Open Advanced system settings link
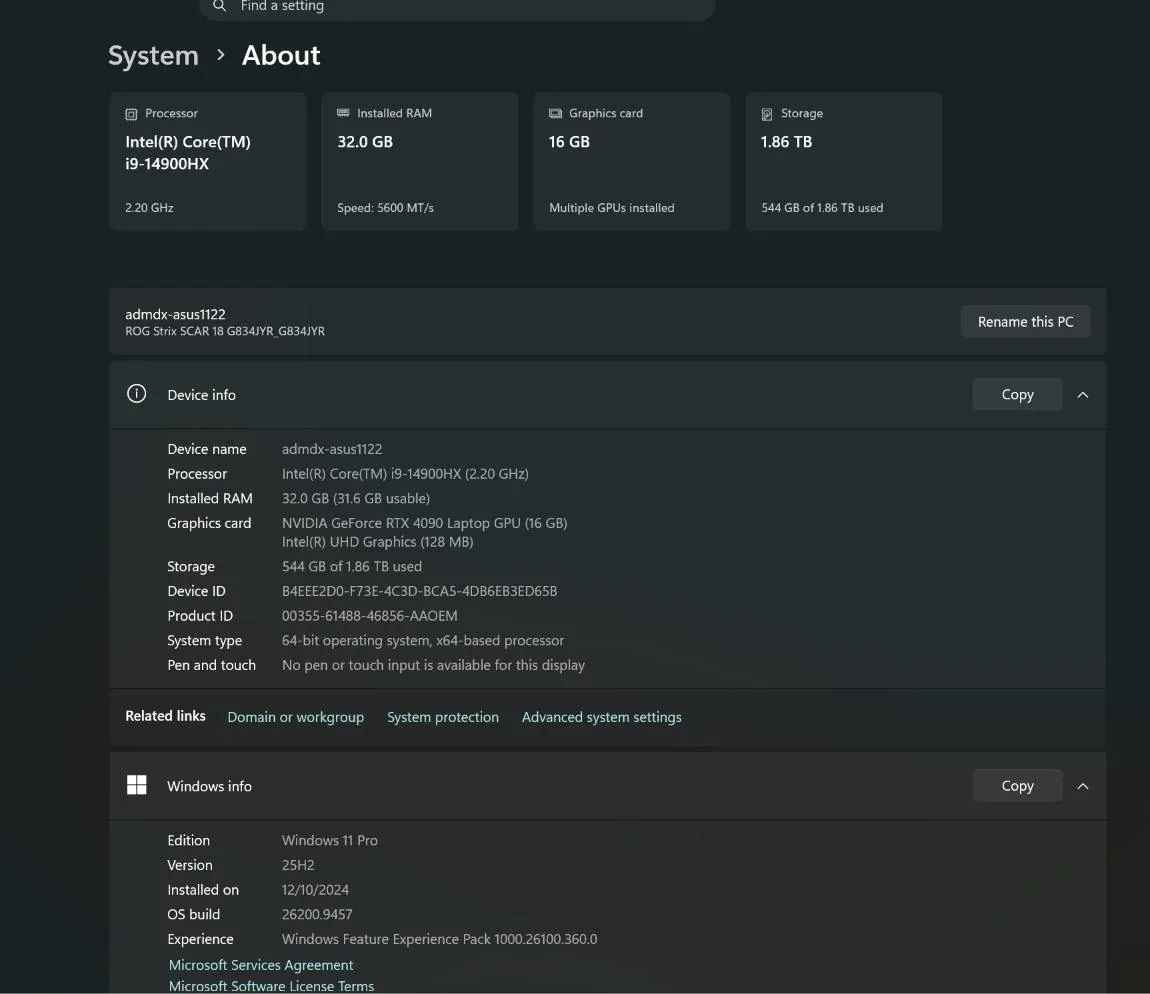Viewport: 1150px width, 994px height. coord(601,717)
